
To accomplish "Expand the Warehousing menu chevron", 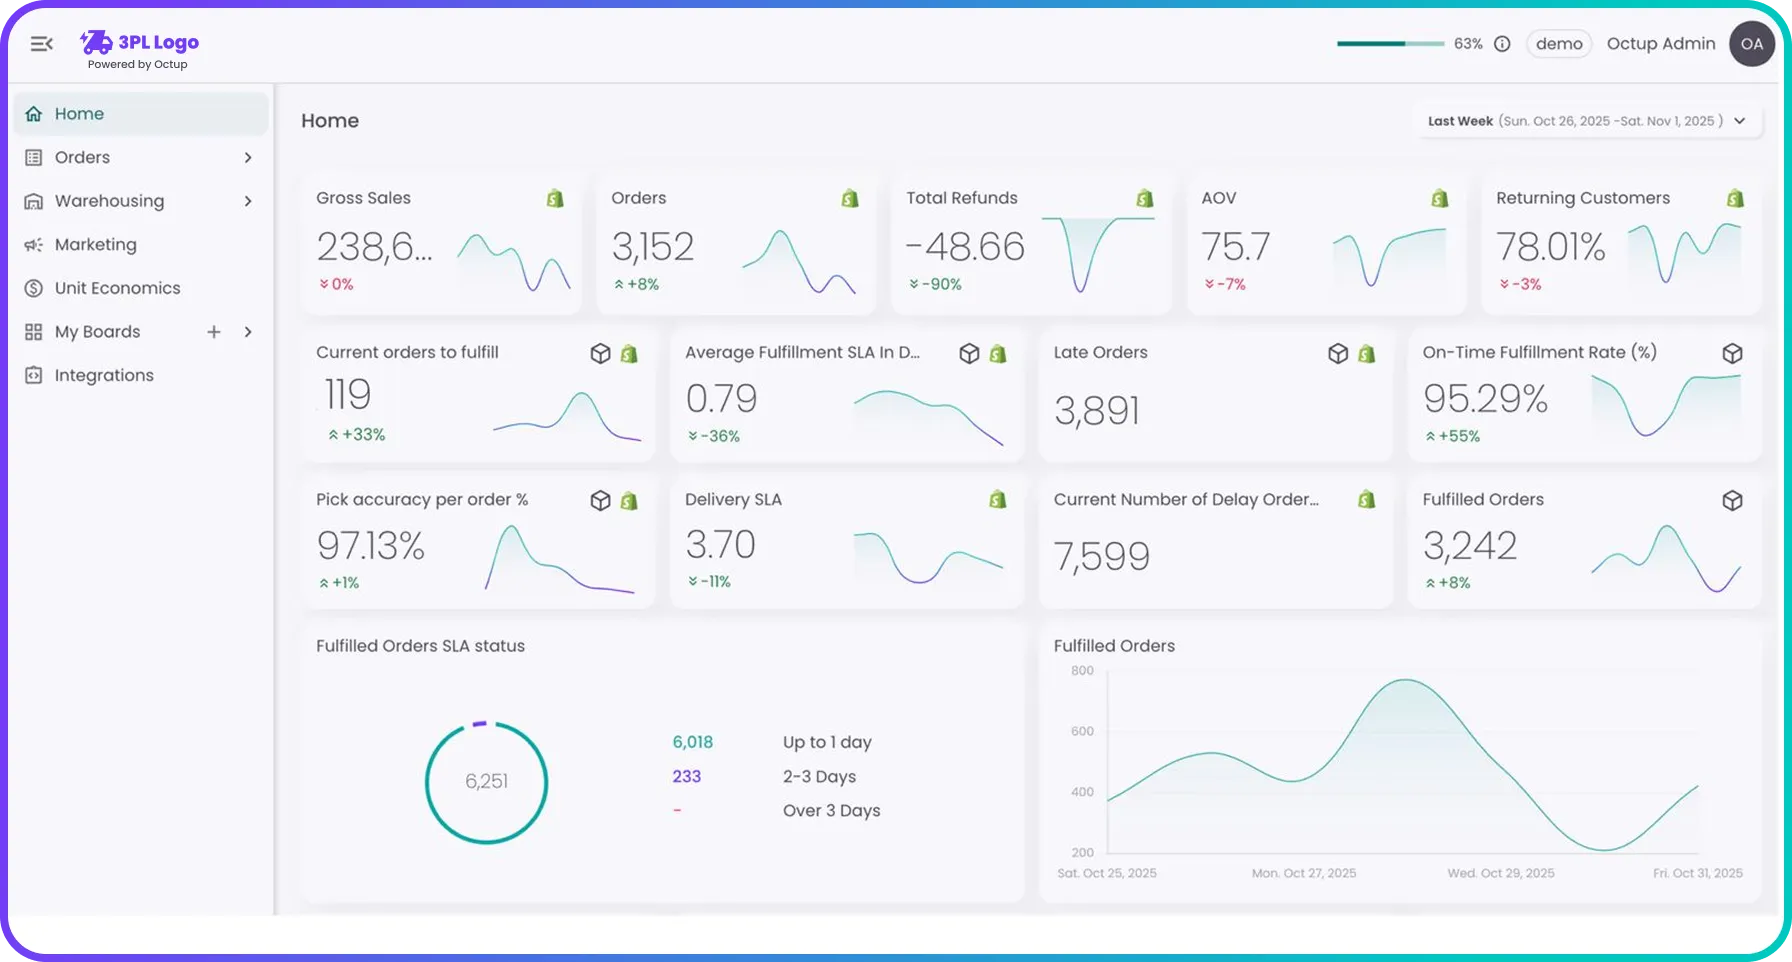I will point(247,201).
